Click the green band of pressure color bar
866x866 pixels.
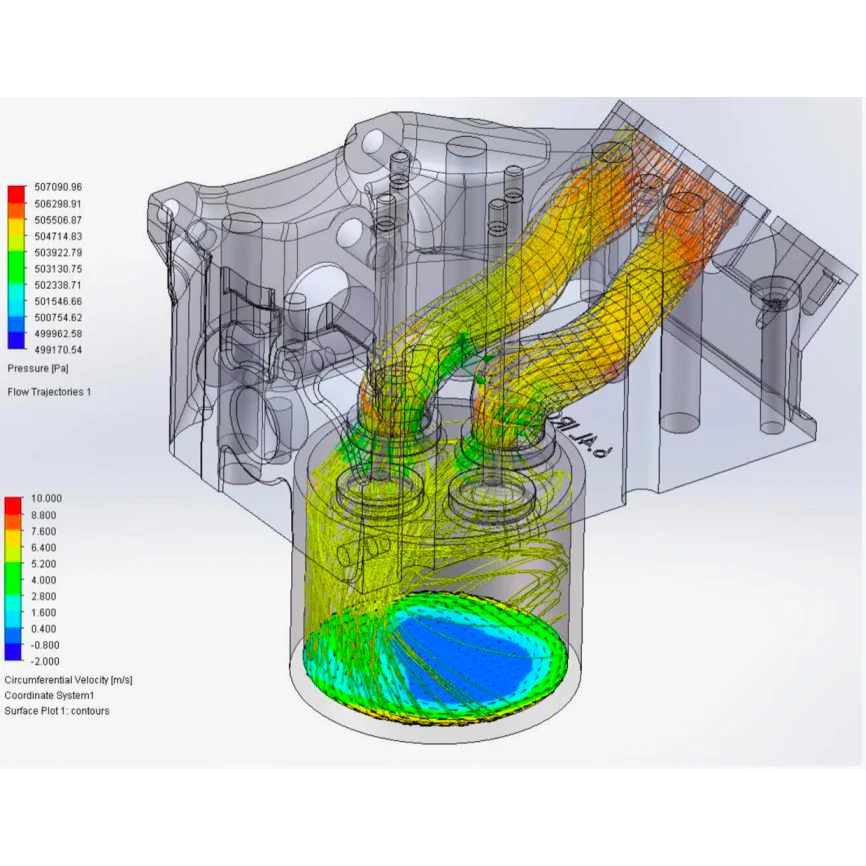tap(16, 270)
